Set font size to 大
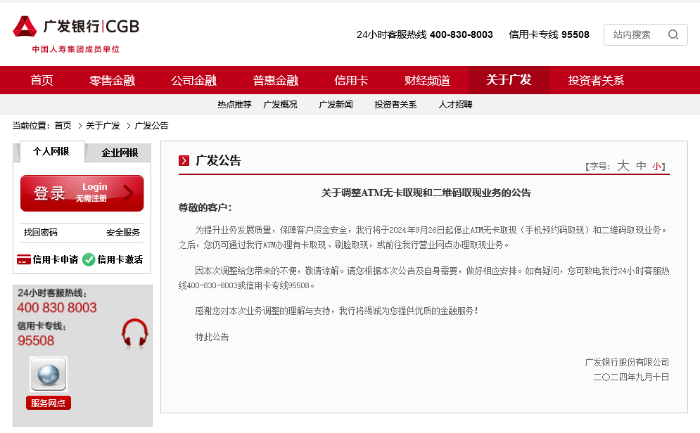 (x=623, y=166)
